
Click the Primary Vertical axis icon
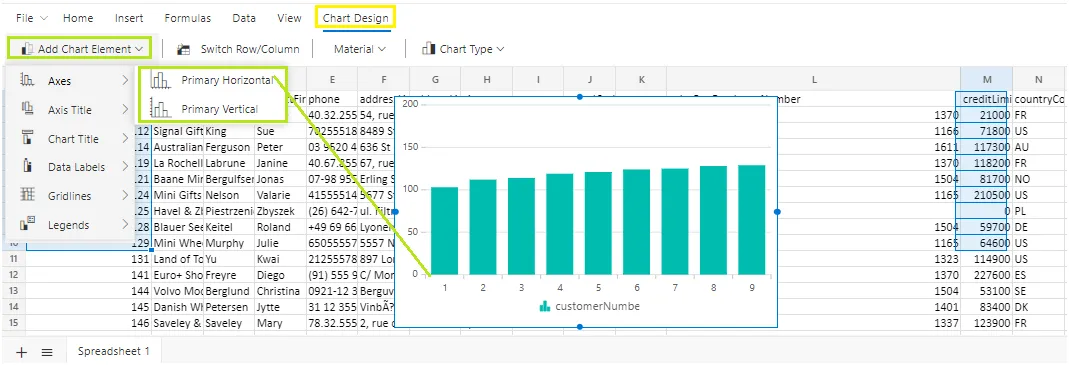pyautogui.click(x=160, y=108)
